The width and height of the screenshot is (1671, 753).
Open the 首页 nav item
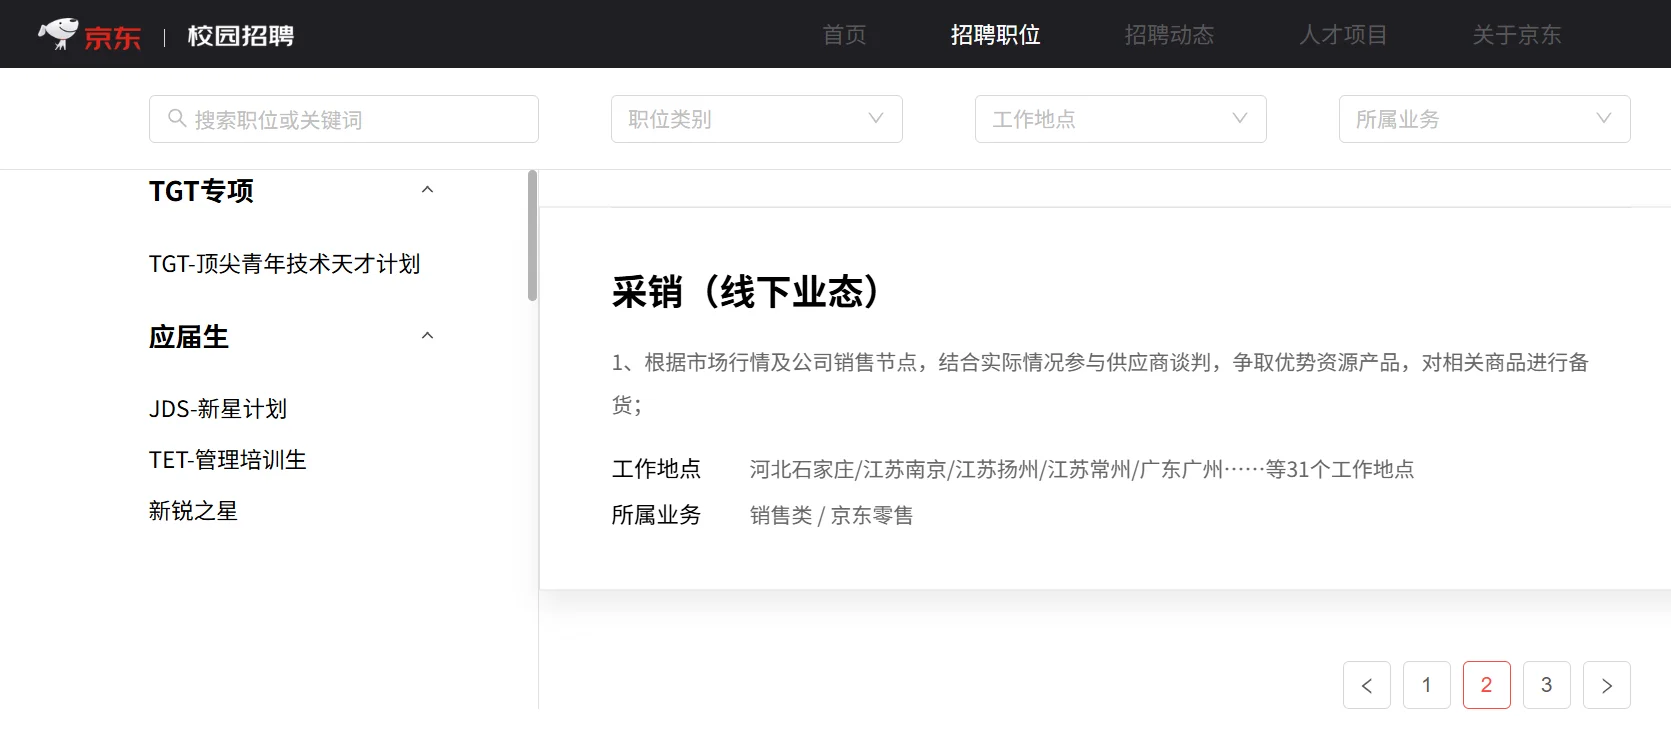[844, 35]
